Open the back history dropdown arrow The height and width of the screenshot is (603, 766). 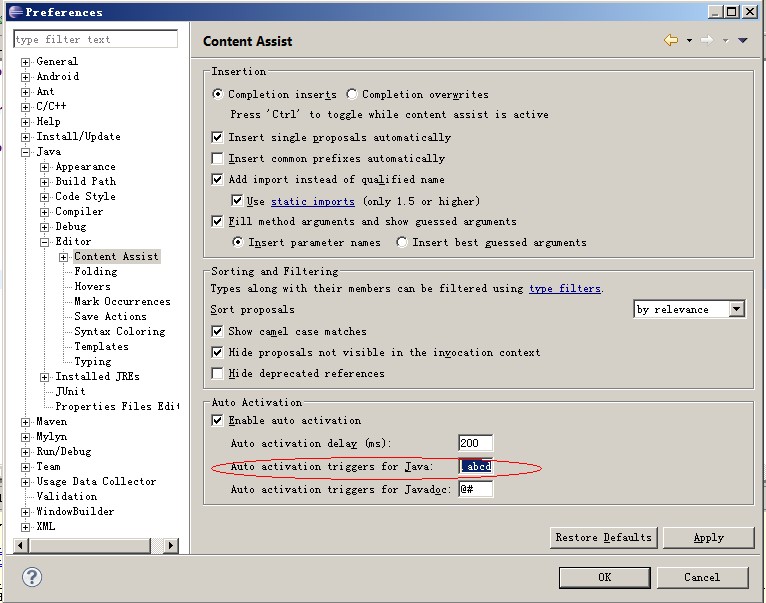click(689, 41)
